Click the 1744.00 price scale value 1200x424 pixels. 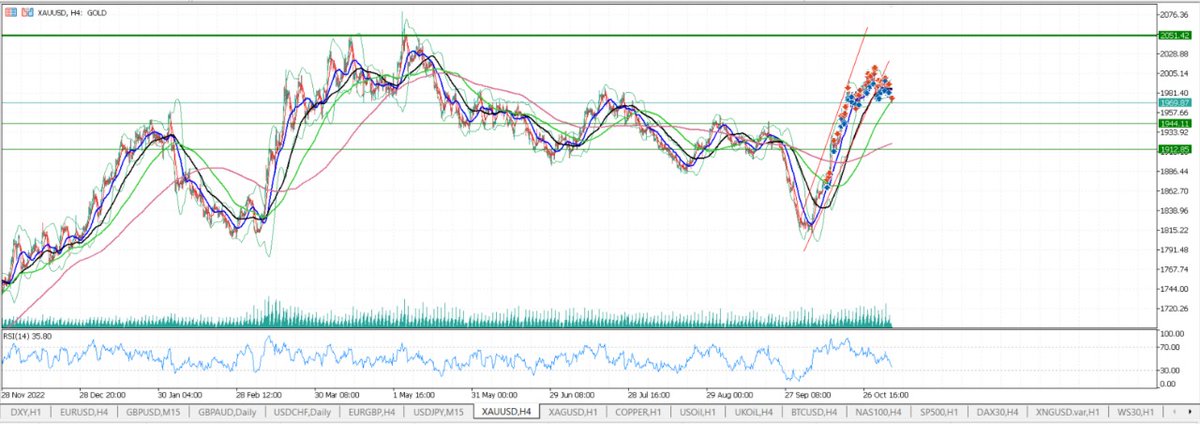[1174, 289]
